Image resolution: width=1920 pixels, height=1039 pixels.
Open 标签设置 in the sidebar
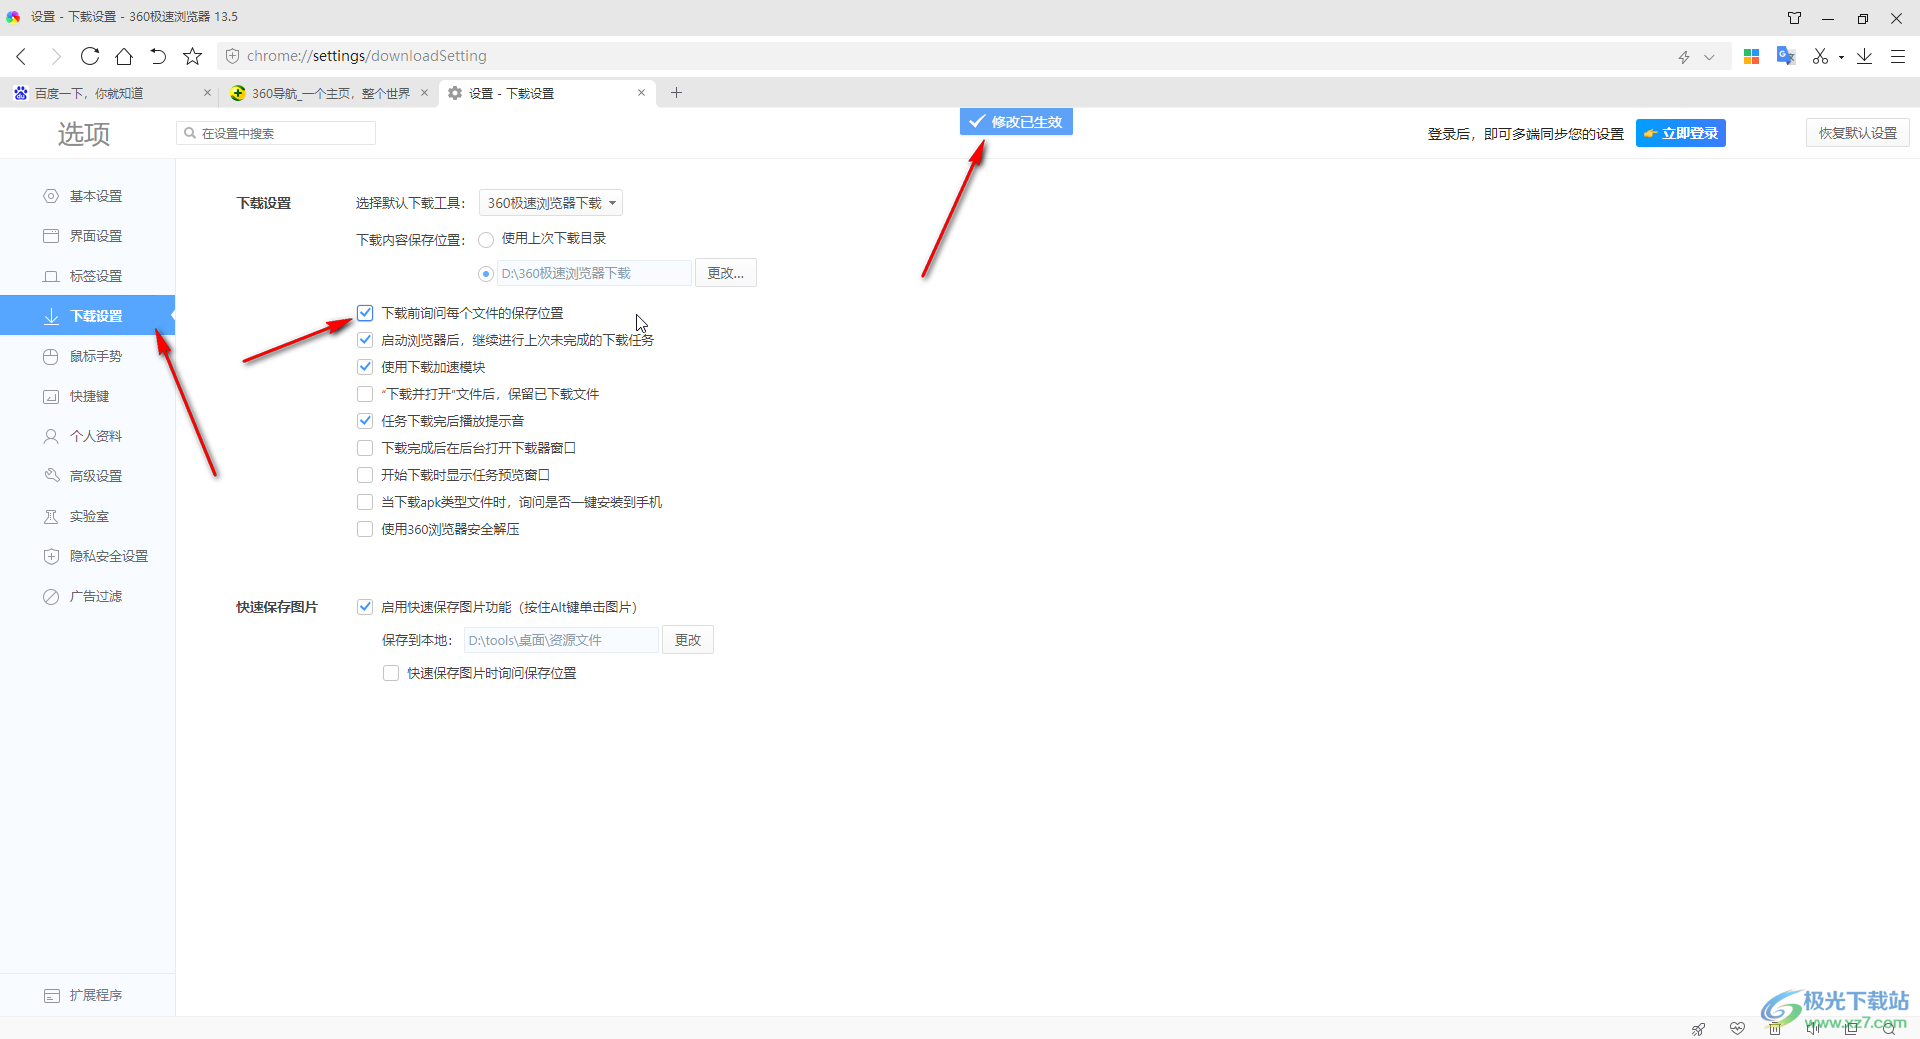[87, 276]
